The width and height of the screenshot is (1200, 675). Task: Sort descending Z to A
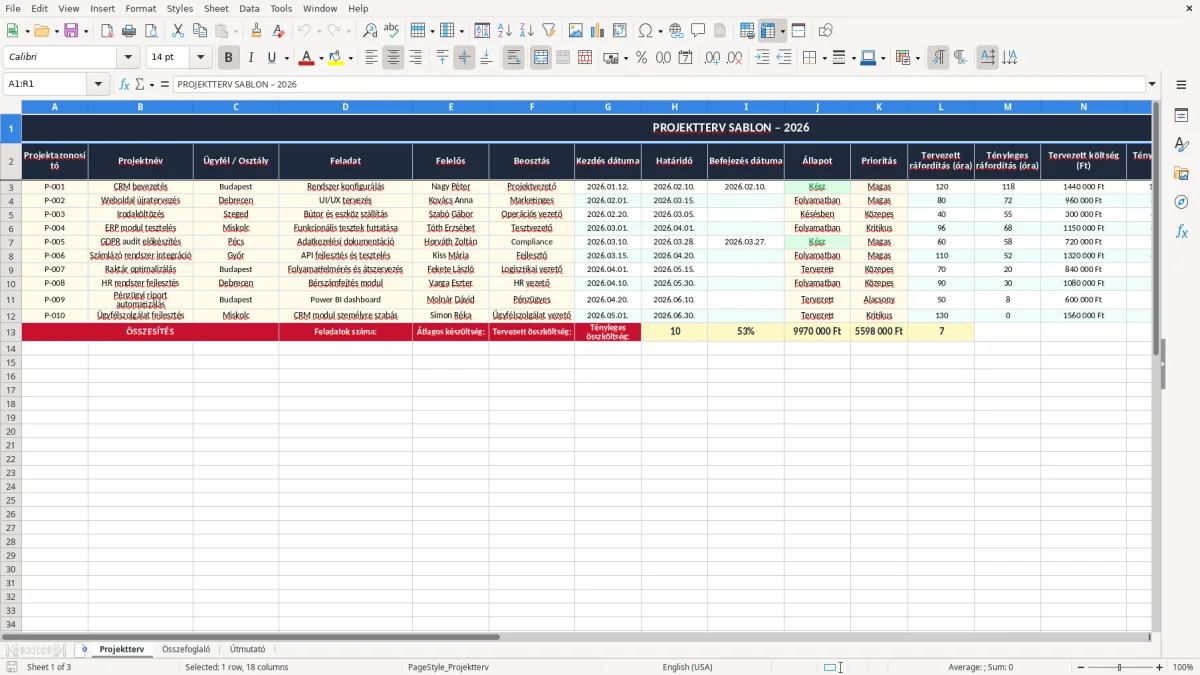527,31
